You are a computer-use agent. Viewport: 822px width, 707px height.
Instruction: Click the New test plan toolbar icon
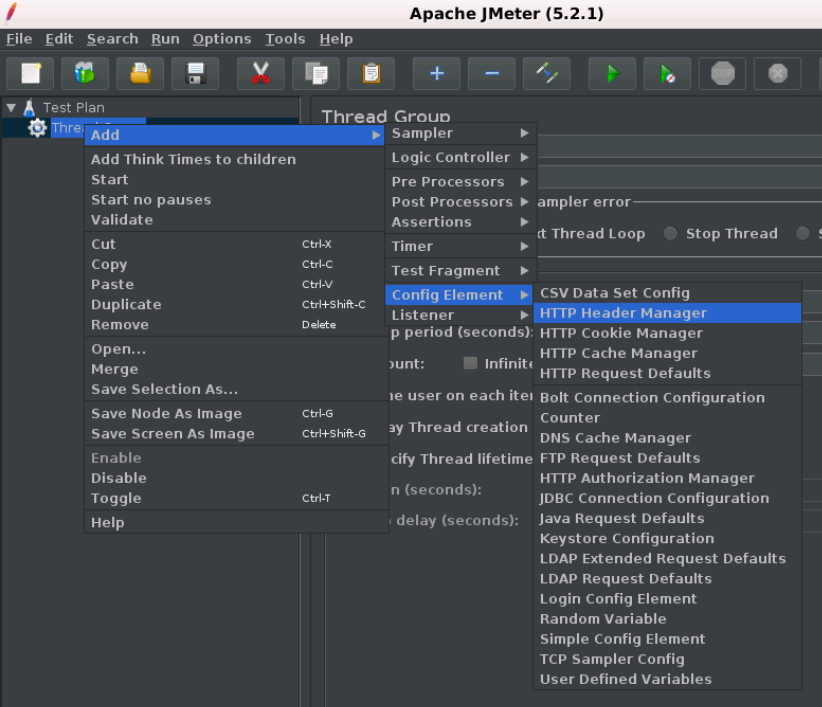(30, 73)
